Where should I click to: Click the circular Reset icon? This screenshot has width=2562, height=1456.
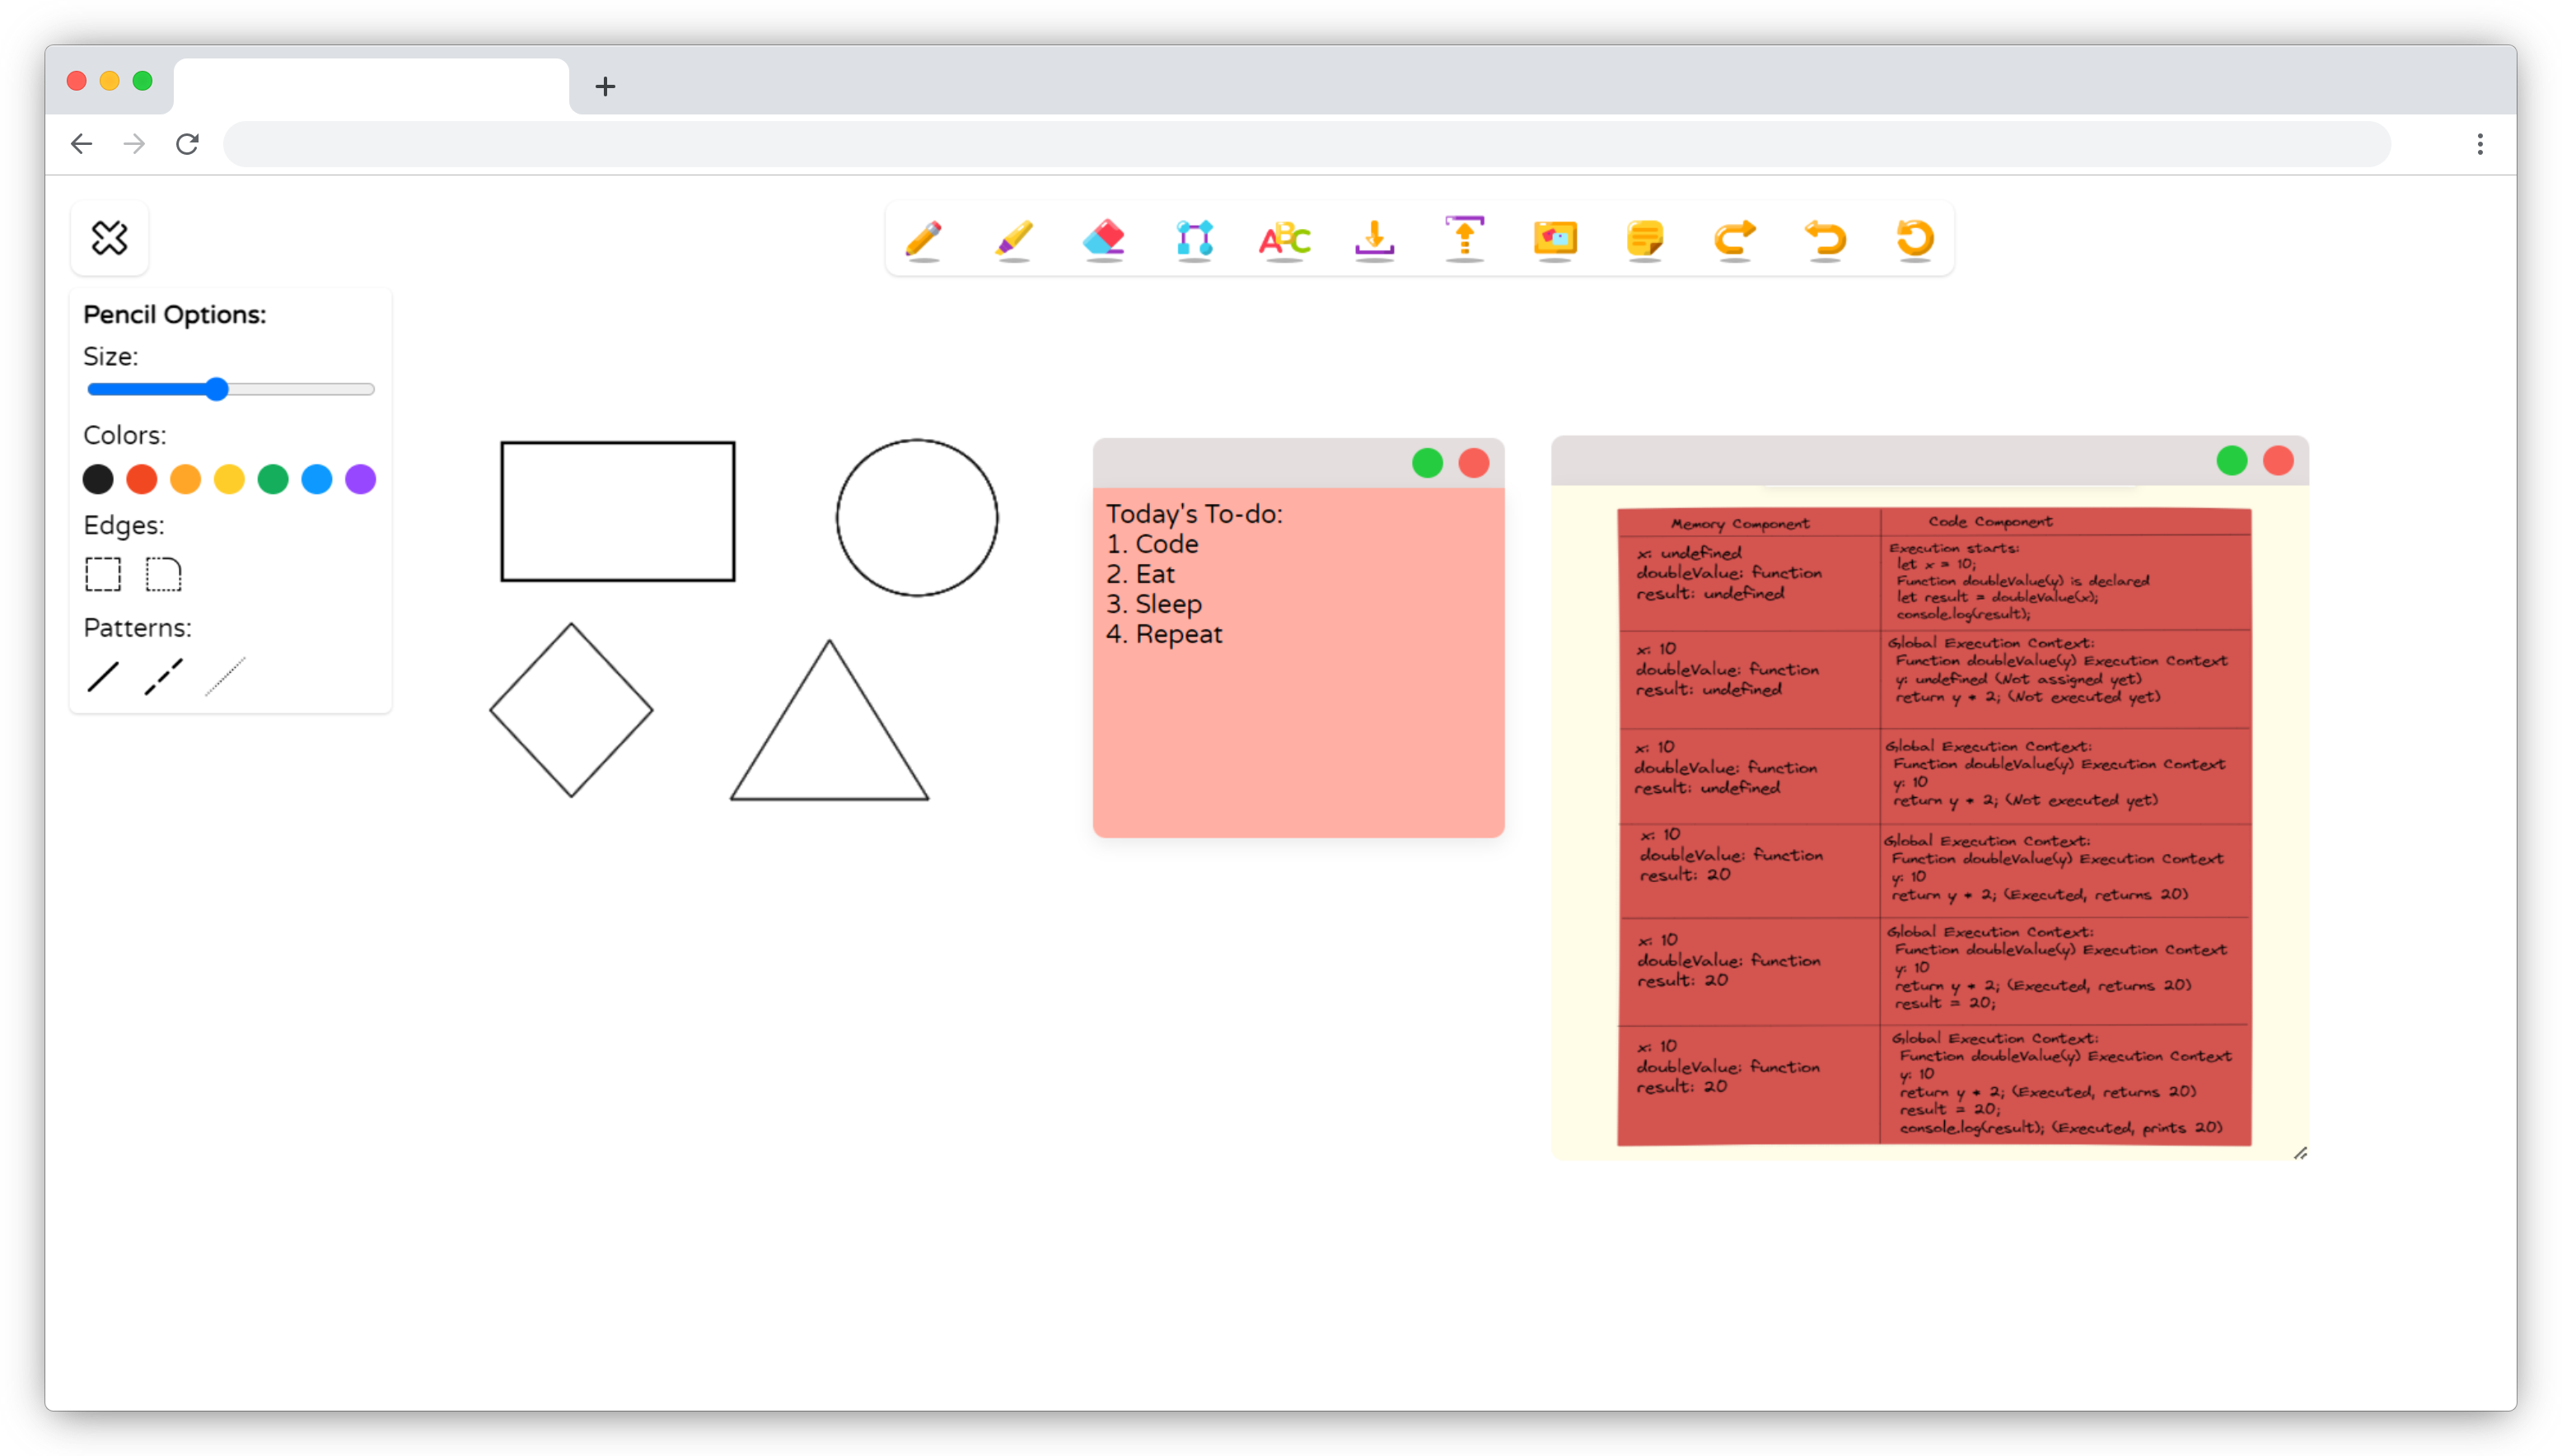(x=1915, y=239)
